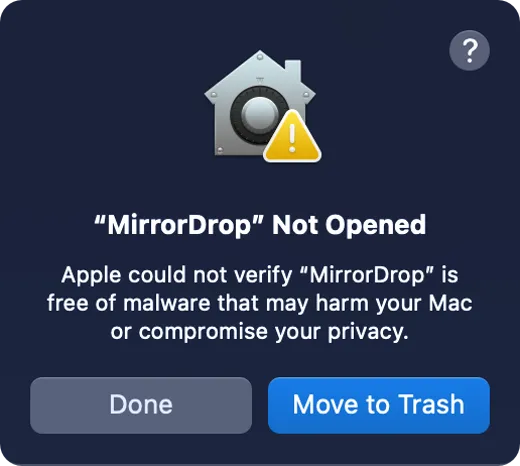Screen dimensions: 520x466
Task: Choose Move to Trash for MirrorDrop
Action: click(x=379, y=405)
